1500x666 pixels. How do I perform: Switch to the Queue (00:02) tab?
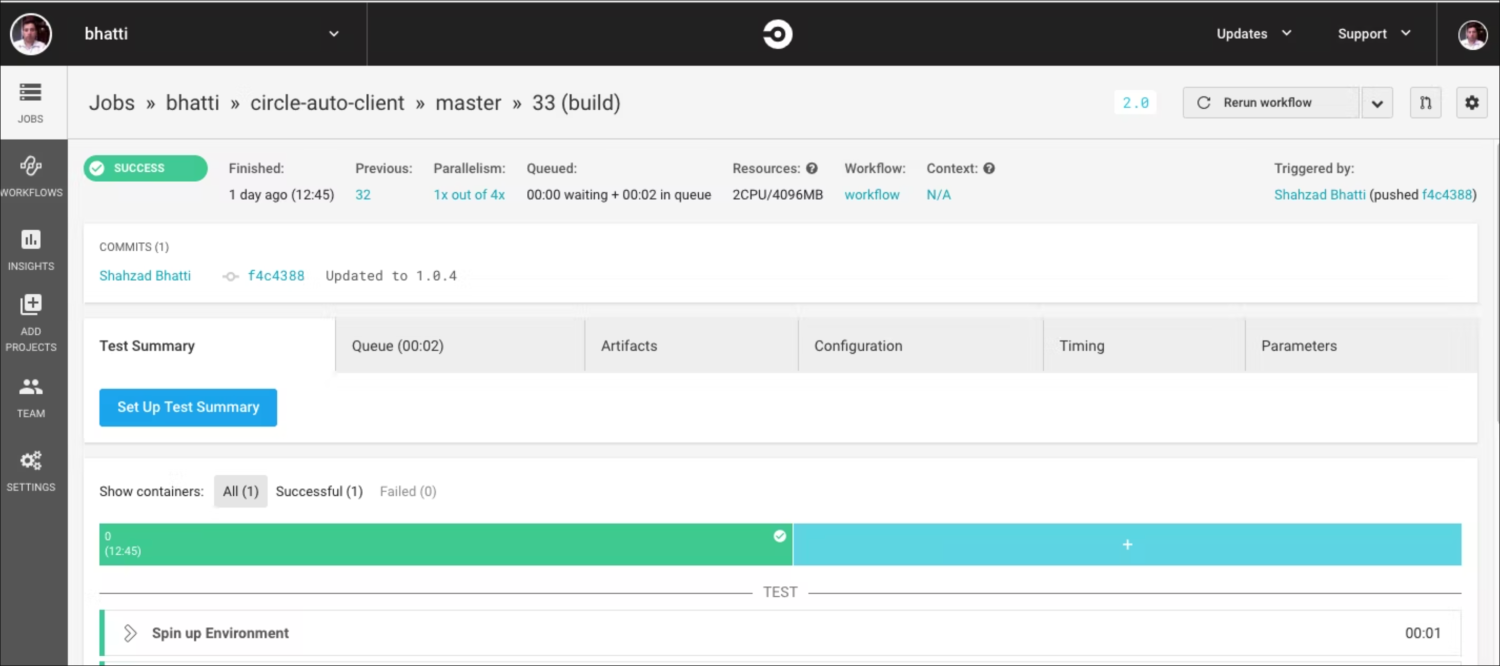tap(460, 346)
